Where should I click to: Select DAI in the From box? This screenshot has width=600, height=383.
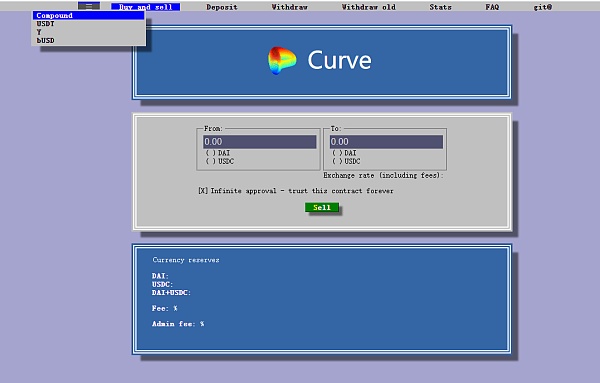[218, 153]
